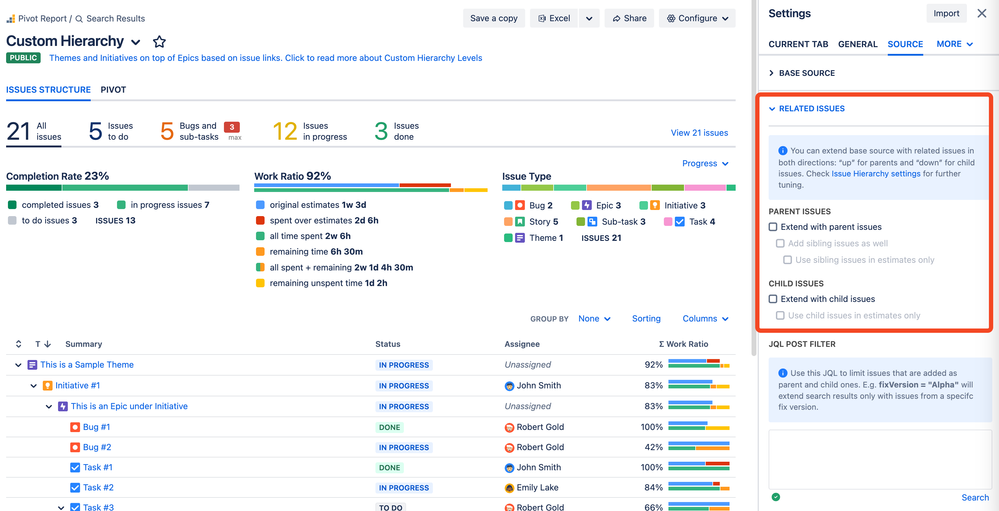The image size is (999, 511).
Task: Enable Extend with child issues
Action: [x=773, y=299]
